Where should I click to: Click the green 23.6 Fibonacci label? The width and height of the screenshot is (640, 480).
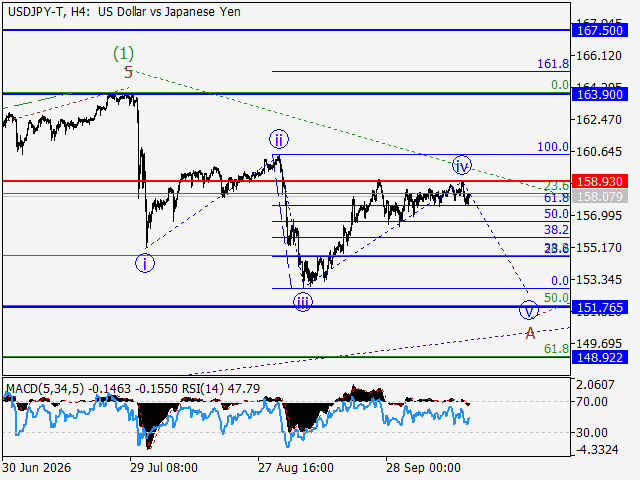pos(556,186)
